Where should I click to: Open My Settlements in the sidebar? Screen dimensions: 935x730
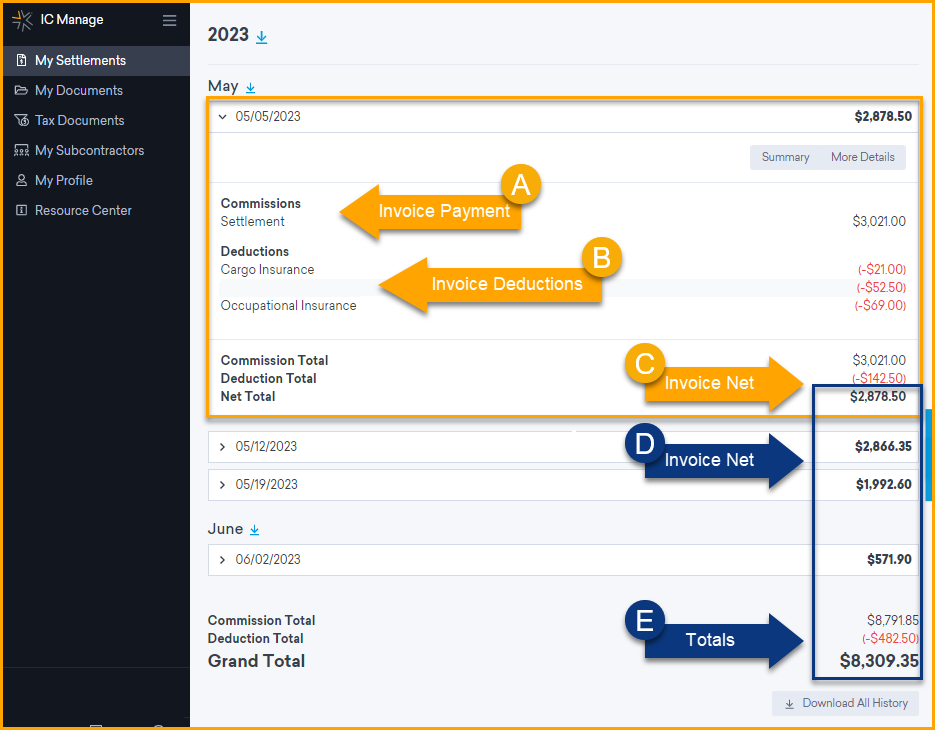tap(80, 60)
